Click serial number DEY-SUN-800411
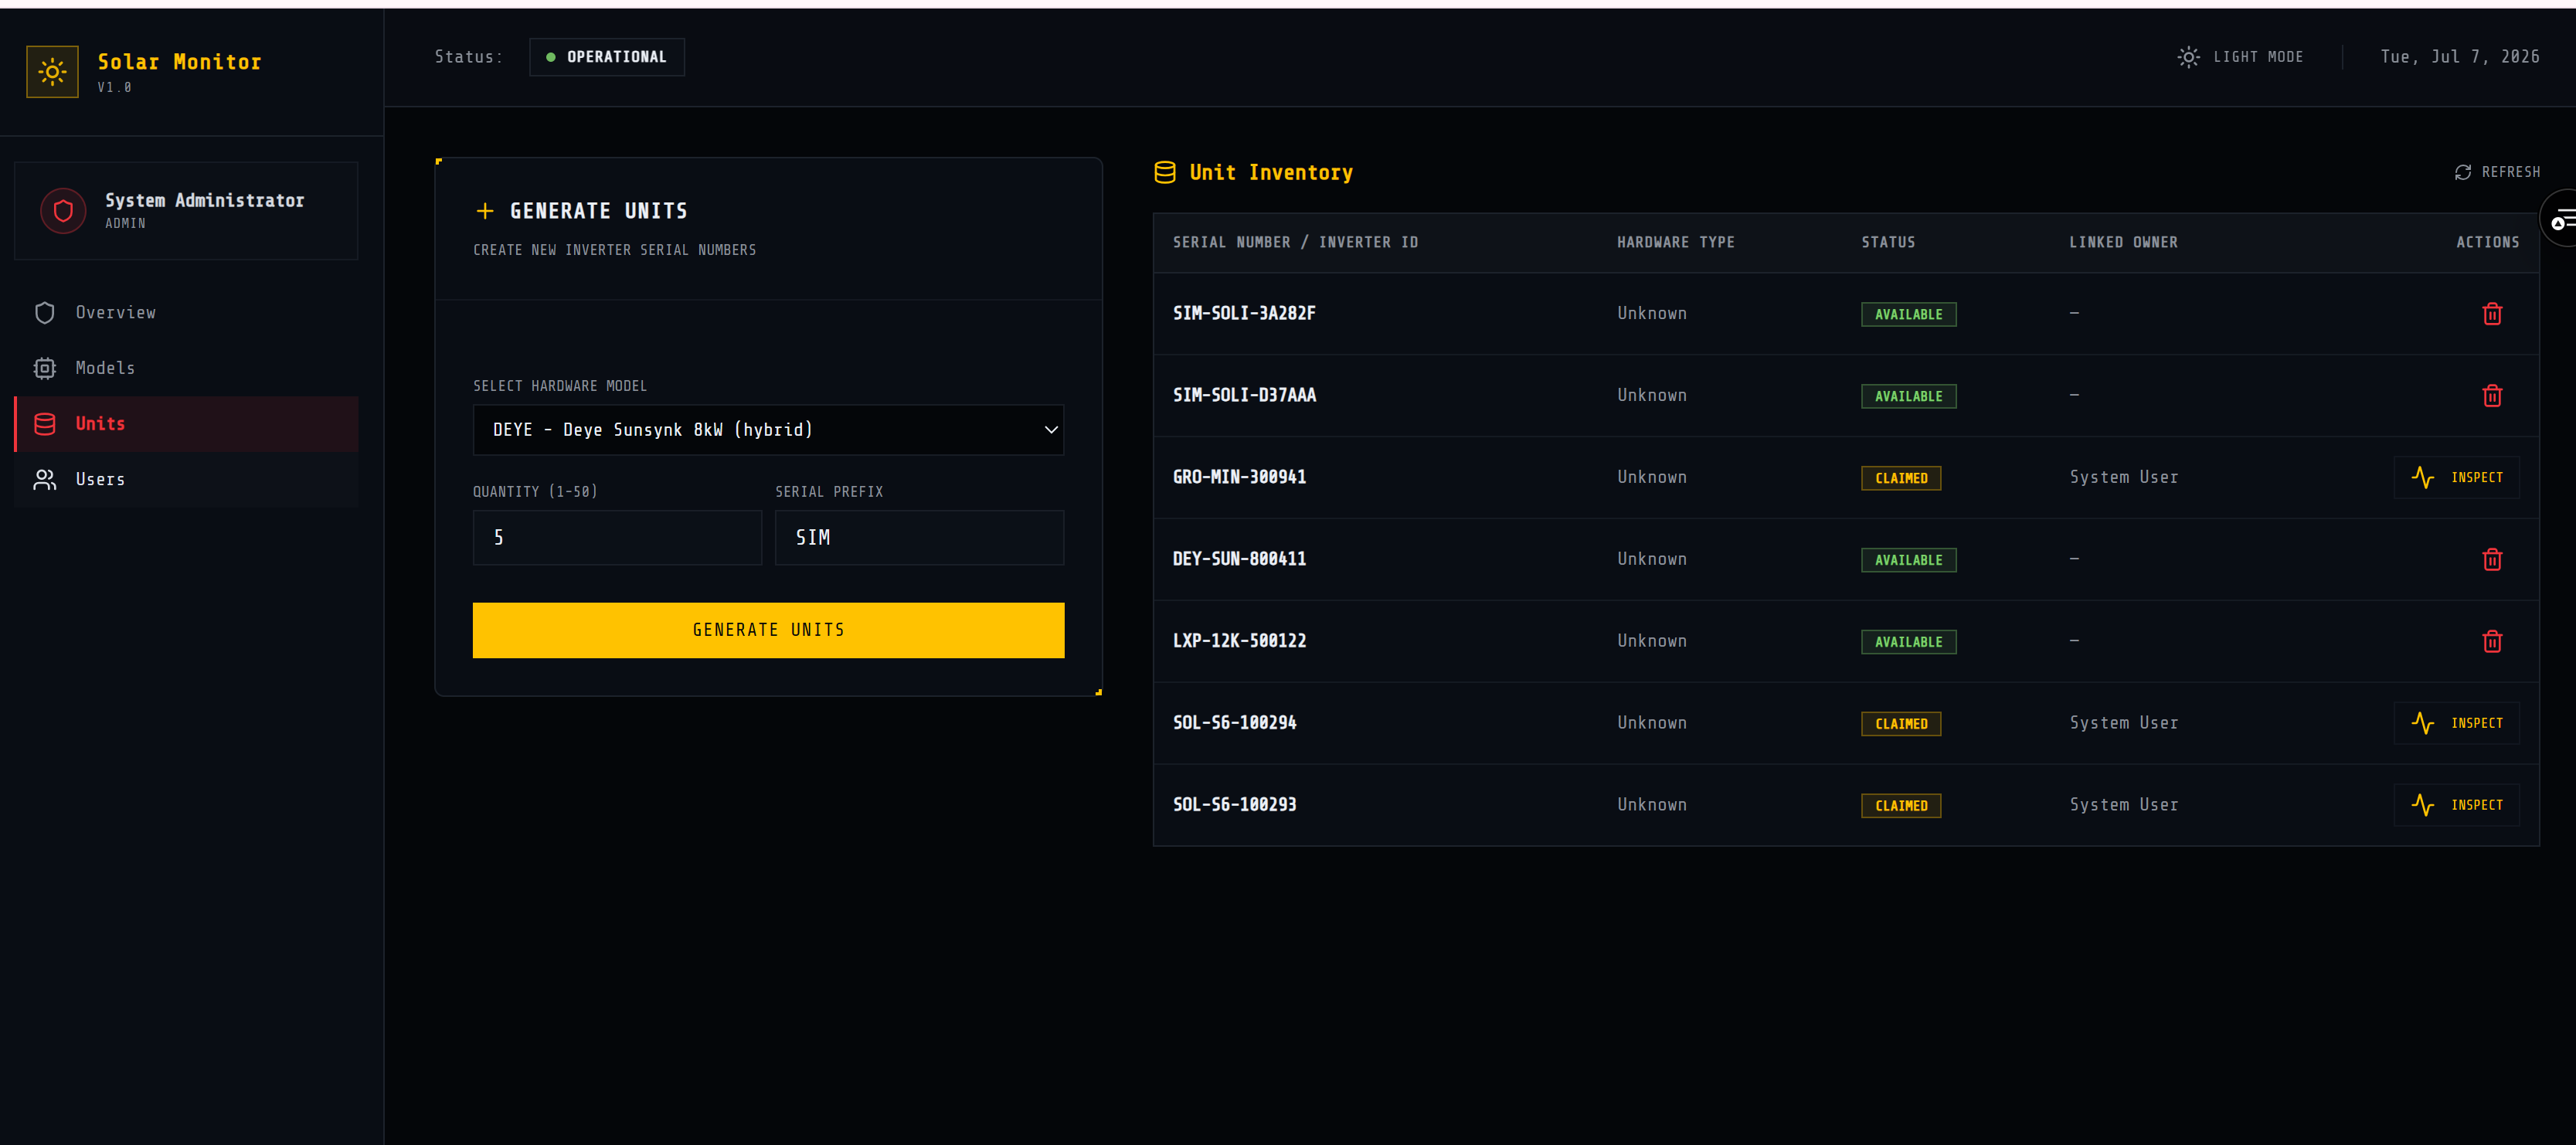 1239,560
